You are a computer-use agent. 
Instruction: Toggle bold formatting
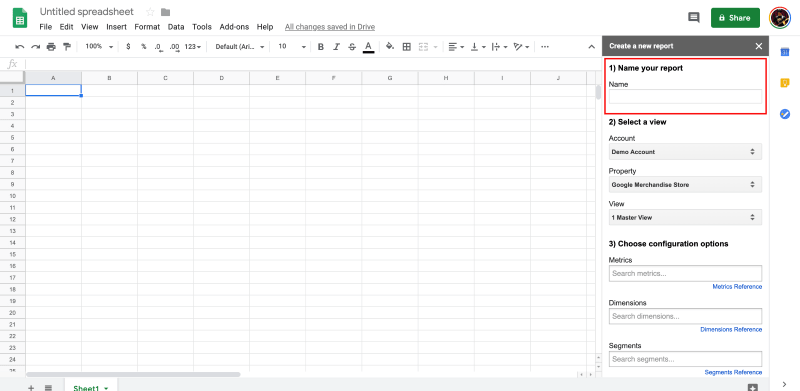coord(320,47)
